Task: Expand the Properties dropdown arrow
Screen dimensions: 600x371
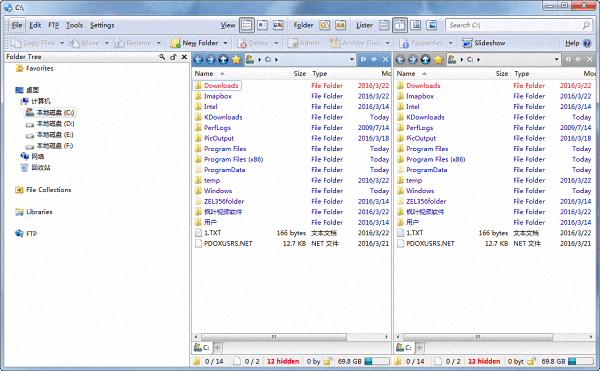Action: point(450,43)
